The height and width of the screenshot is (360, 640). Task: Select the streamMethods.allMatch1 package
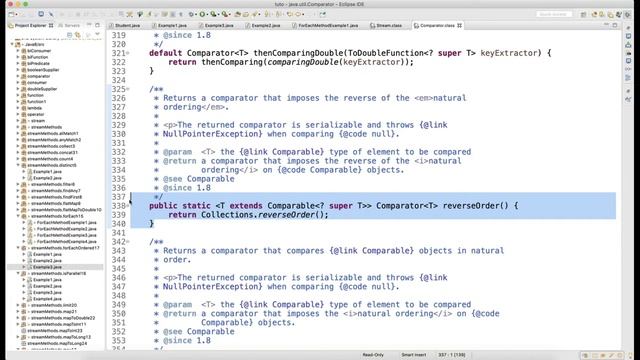click(x=52, y=133)
